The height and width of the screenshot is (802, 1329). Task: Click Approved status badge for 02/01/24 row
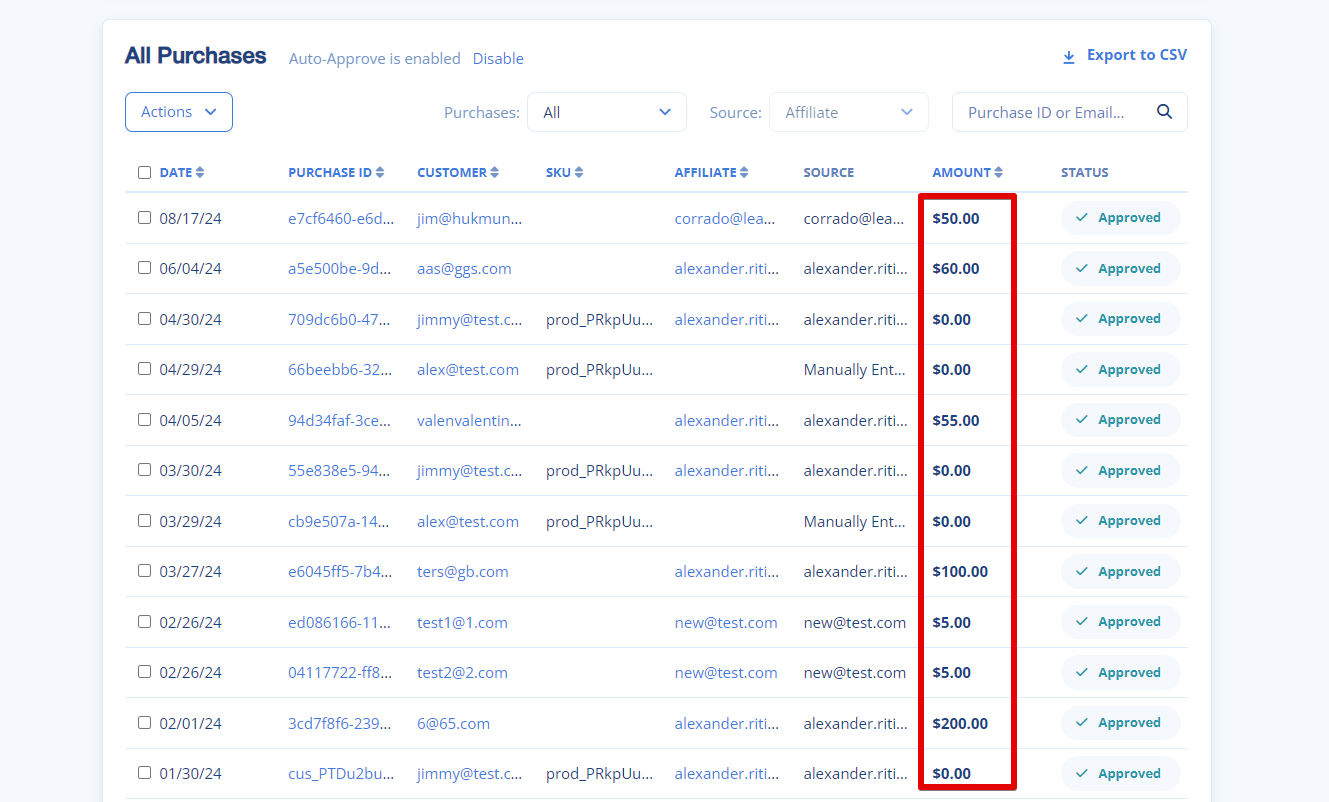tap(1120, 723)
